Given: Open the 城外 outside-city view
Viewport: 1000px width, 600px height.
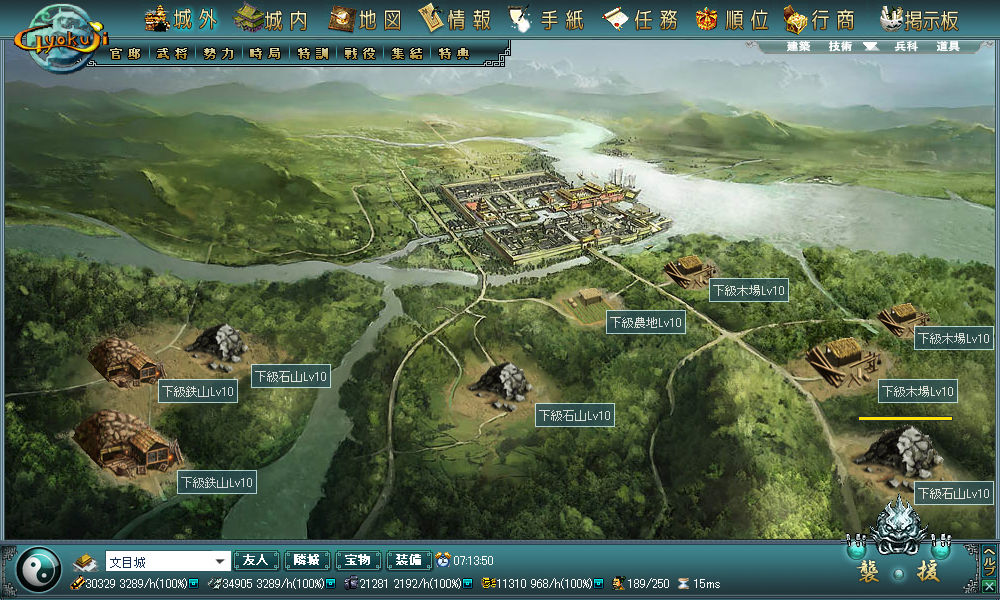Looking at the screenshot, I should click(x=181, y=20).
